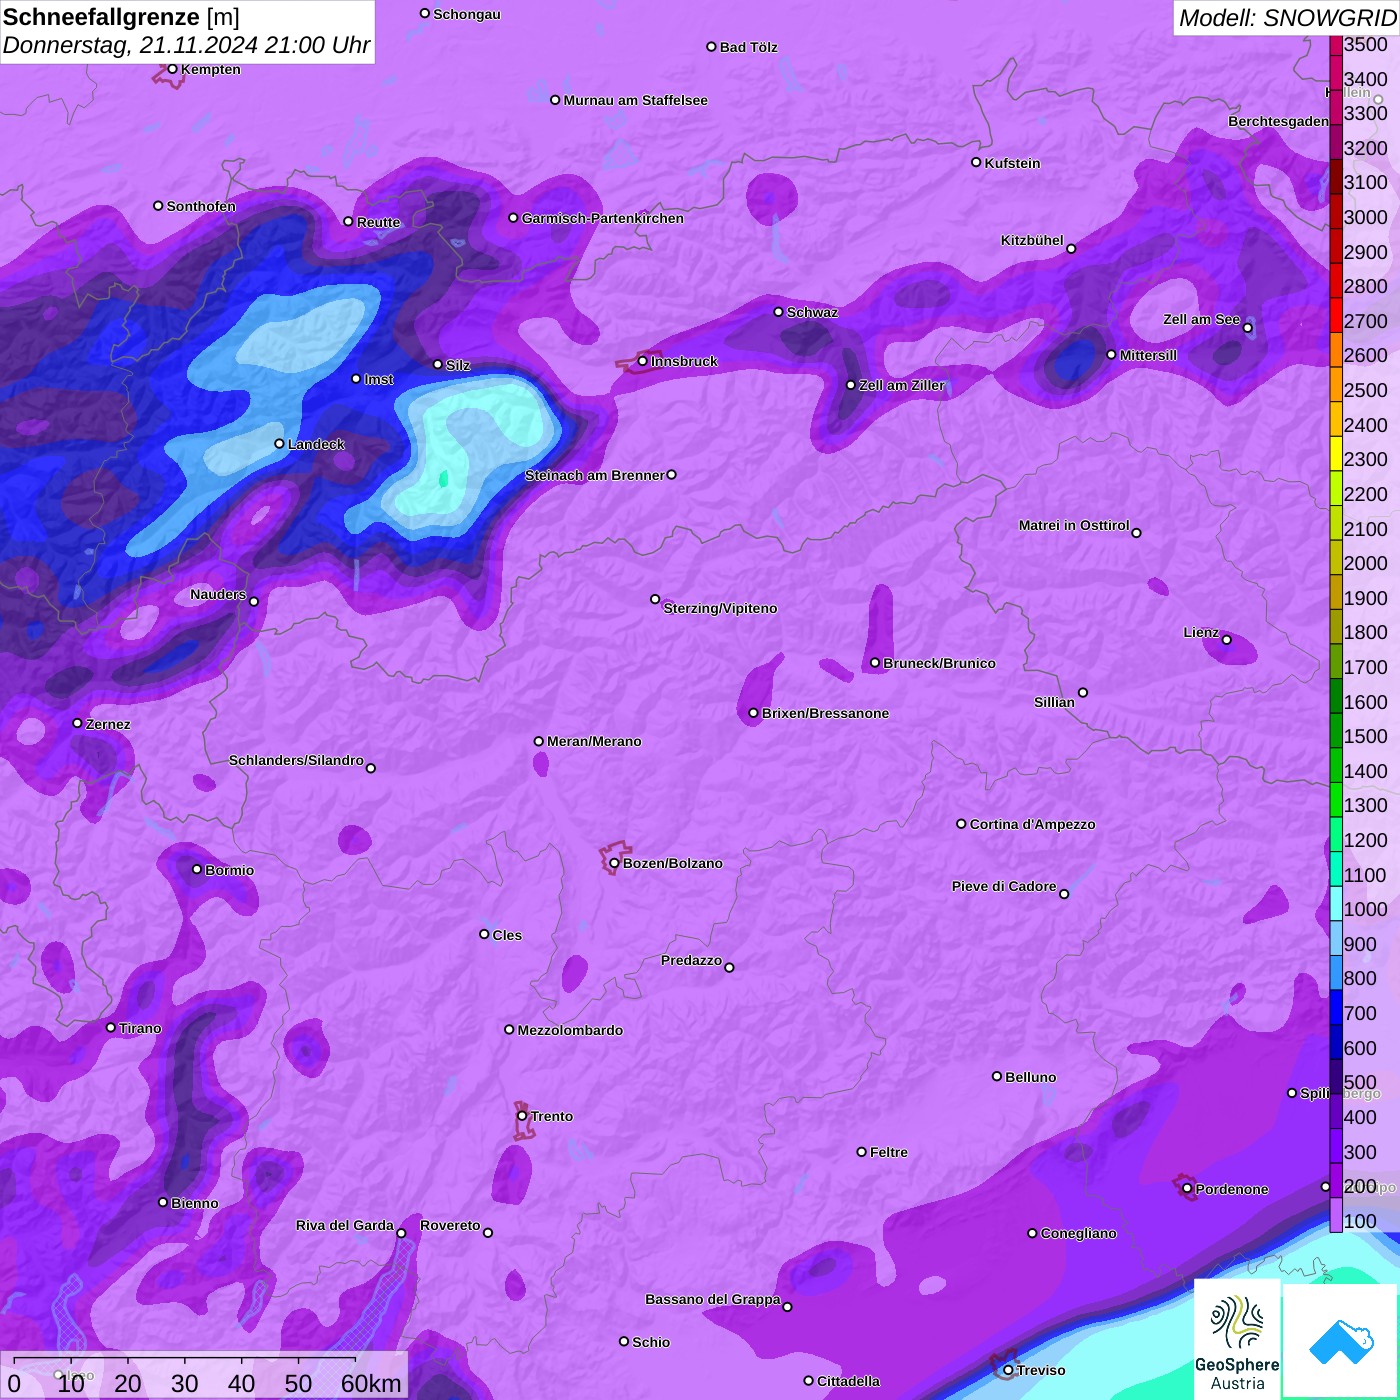Screen dimensions: 1400x1400
Task: Click the 'Schlanders/Silandro' label
Action: pyautogui.click(x=296, y=760)
